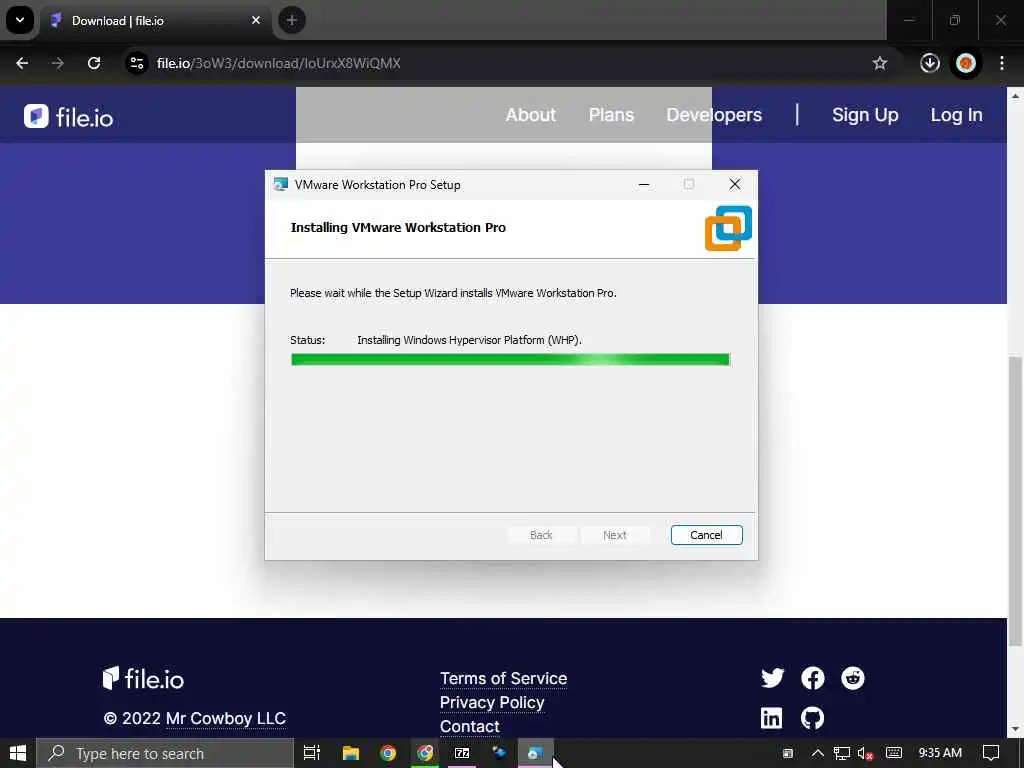Click the scrollbar up arrow

click(x=1015, y=96)
